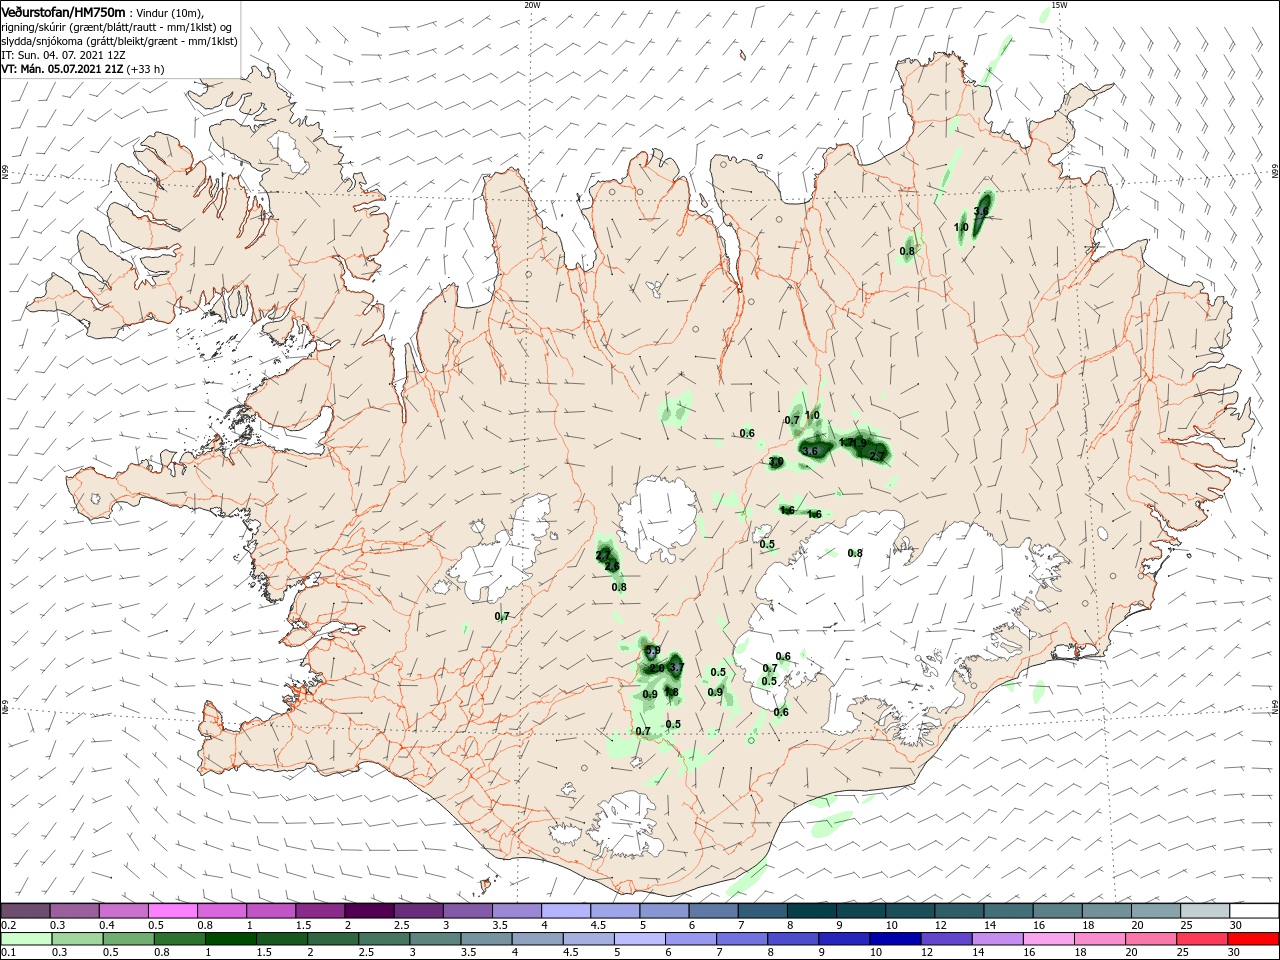The height and width of the screenshot is (960, 1280).
Task: Click the 'Vindur (10m)' header text
Action: (168, 12)
